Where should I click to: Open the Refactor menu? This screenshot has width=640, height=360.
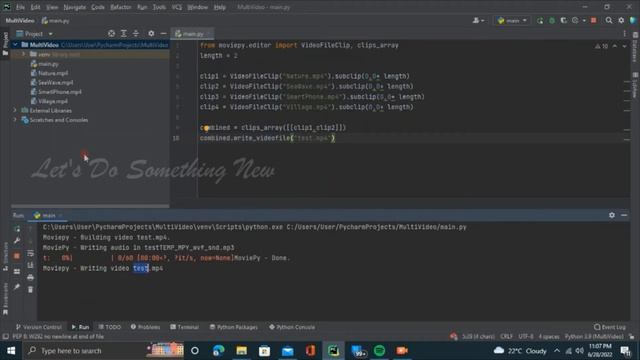tap(121, 7)
